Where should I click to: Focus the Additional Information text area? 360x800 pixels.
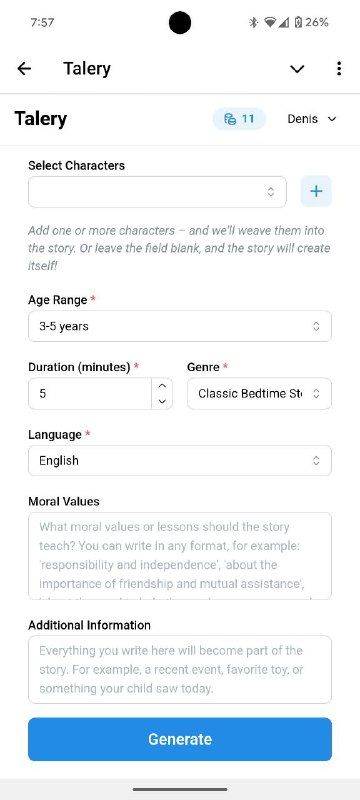(x=179, y=669)
